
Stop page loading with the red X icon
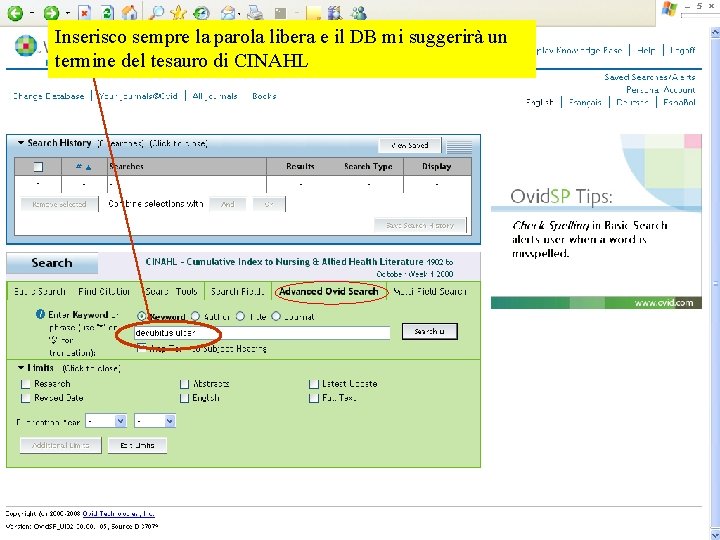(84, 13)
